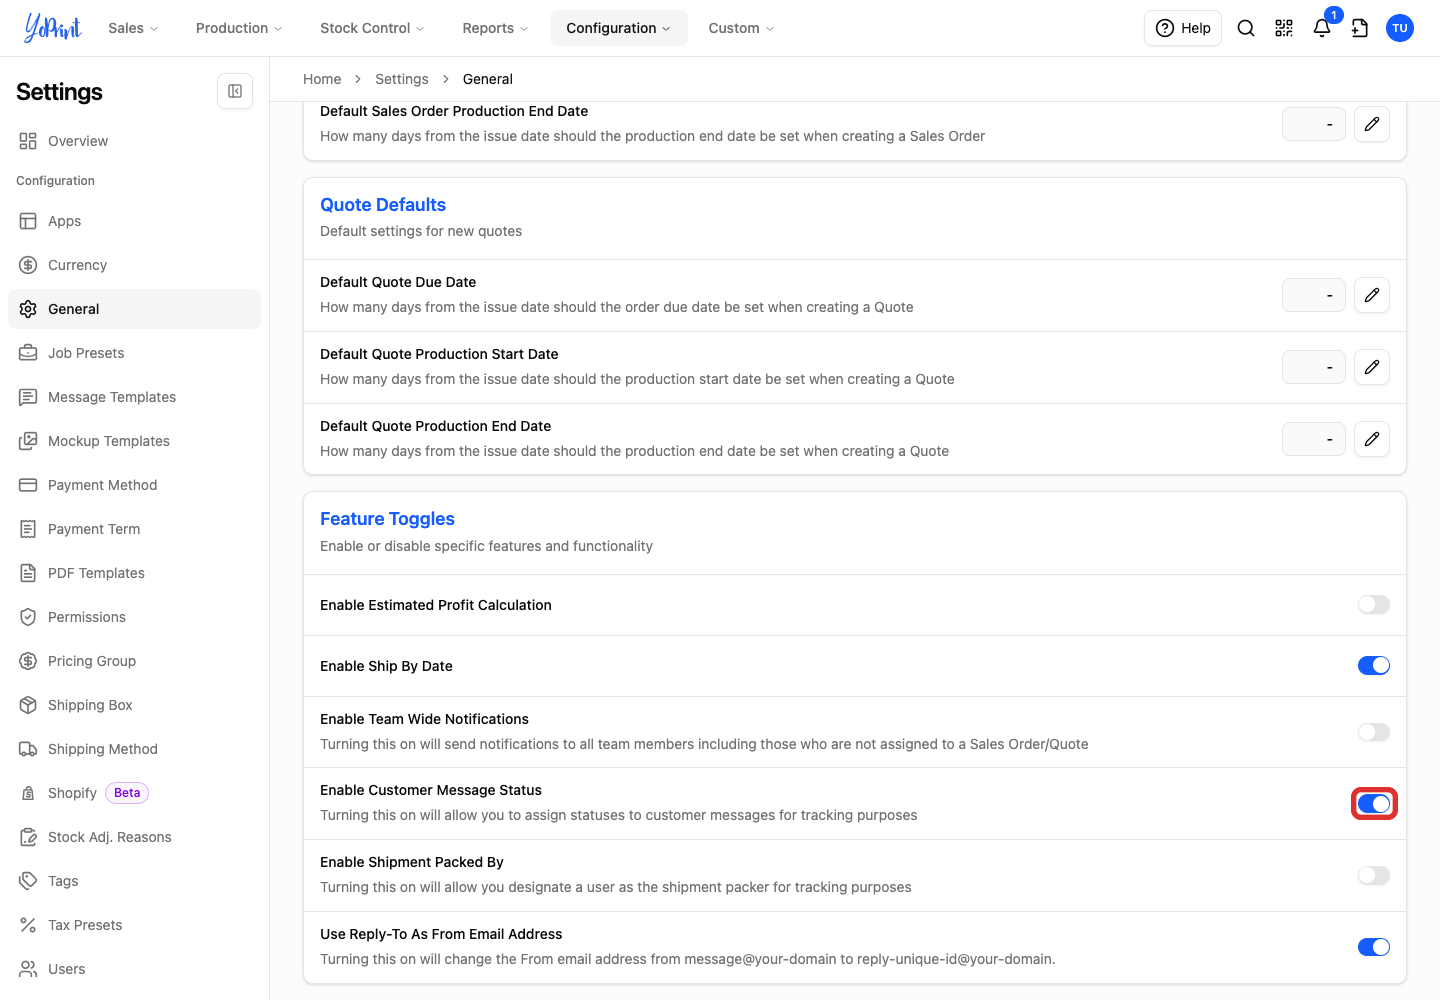The height and width of the screenshot is (1000, 1440).
Task: Edit Default Sales Order Production End Date
Action: (x=1372, y=124)
